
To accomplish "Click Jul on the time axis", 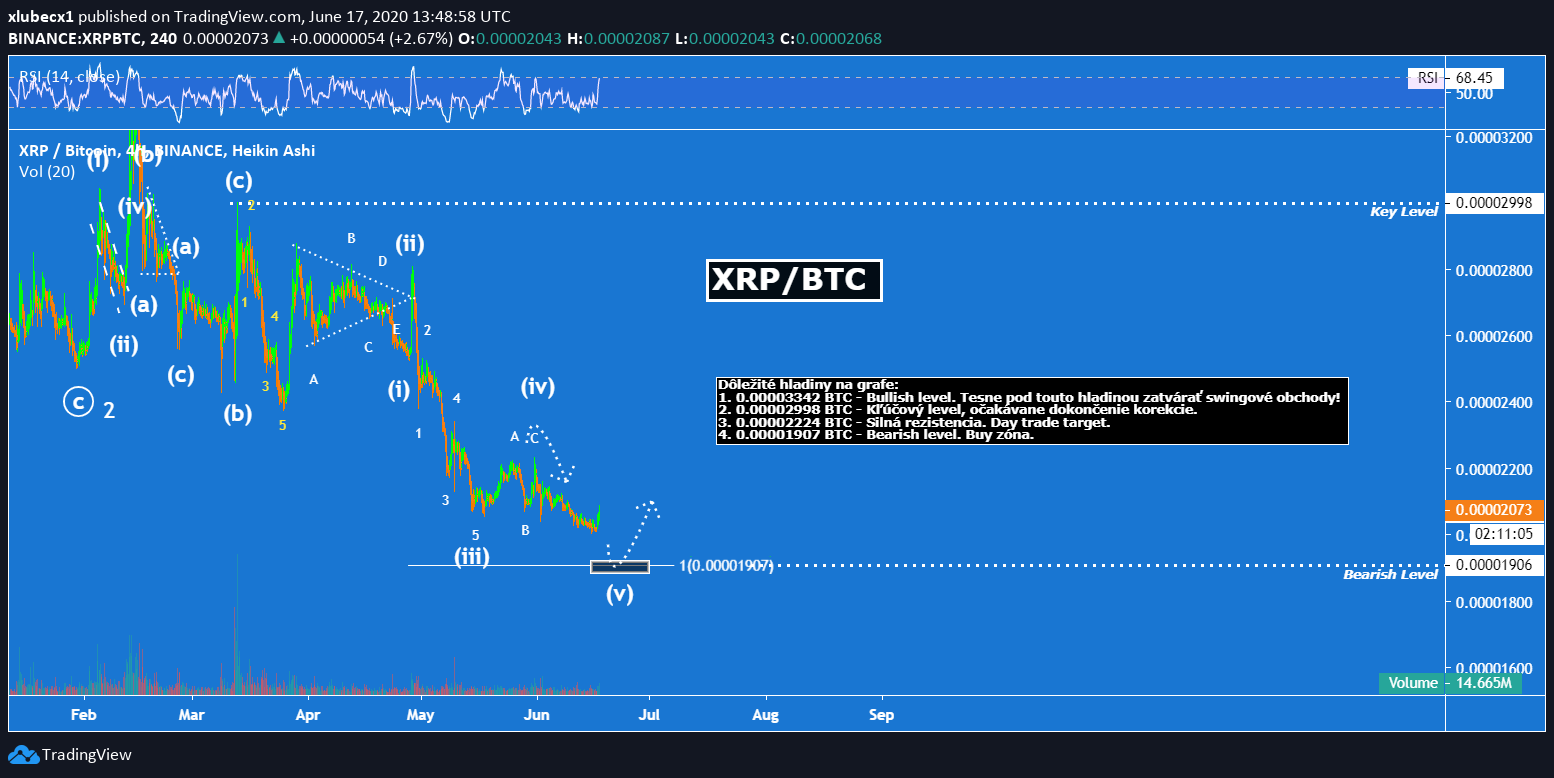I will point(649,715).
